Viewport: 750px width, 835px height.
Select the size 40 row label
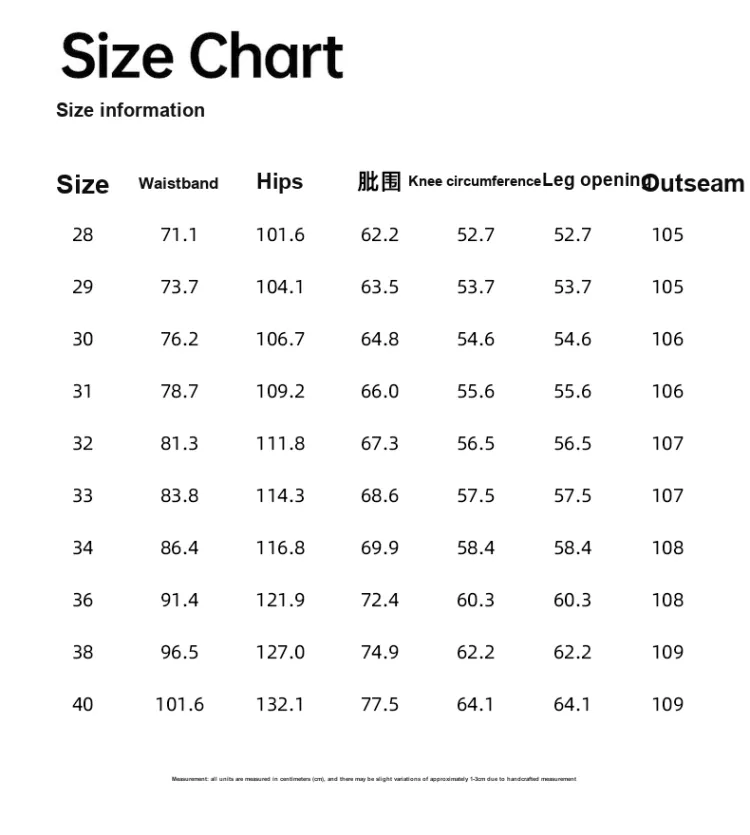82,704
